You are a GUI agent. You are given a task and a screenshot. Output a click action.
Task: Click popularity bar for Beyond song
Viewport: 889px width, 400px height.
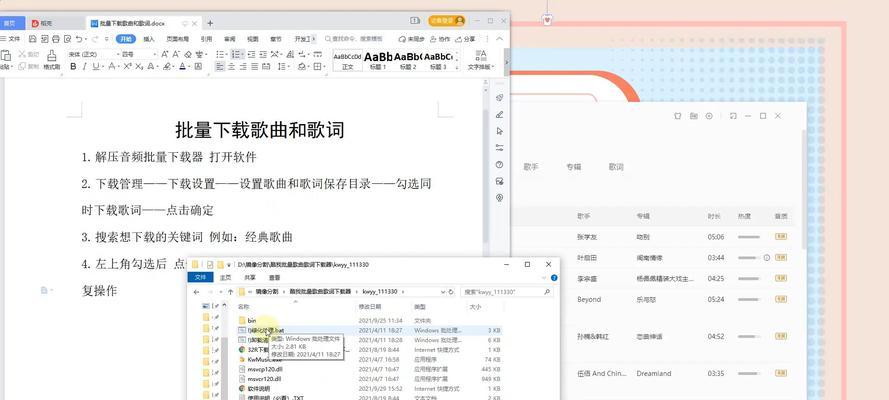(749, 299)
